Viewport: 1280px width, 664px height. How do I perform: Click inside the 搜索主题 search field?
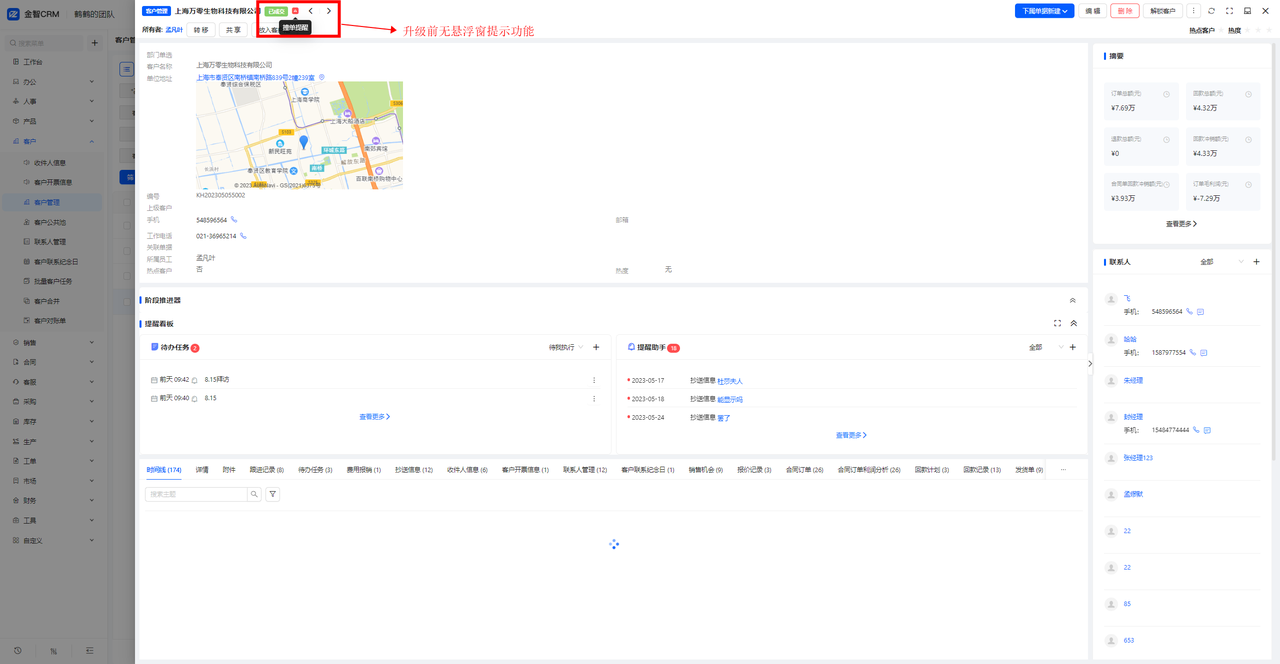tap(196, 494)
